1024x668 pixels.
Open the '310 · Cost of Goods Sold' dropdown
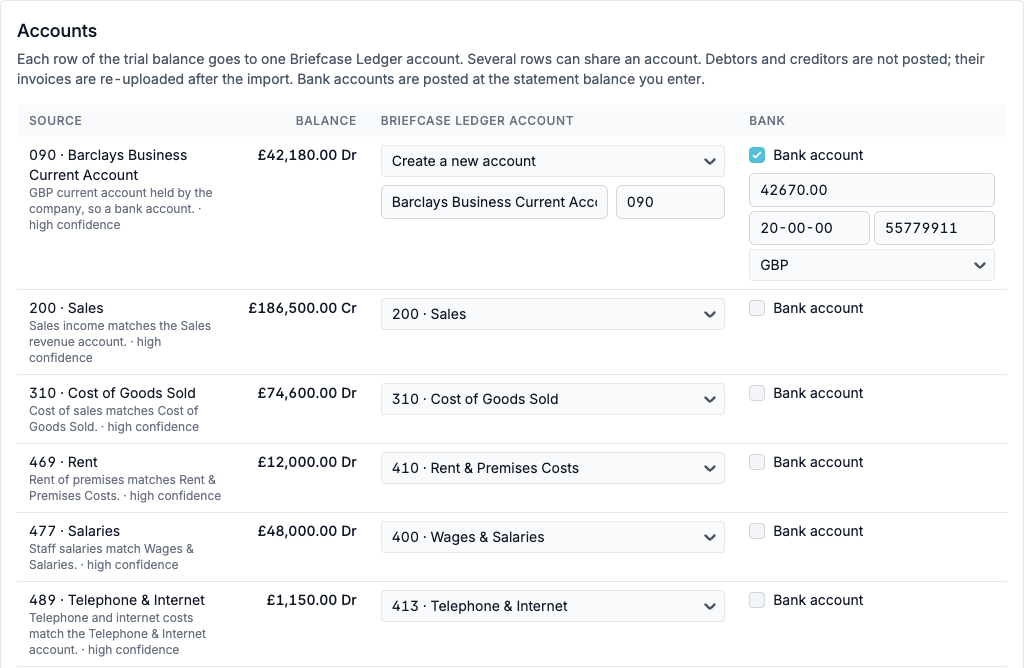(552, 399)
